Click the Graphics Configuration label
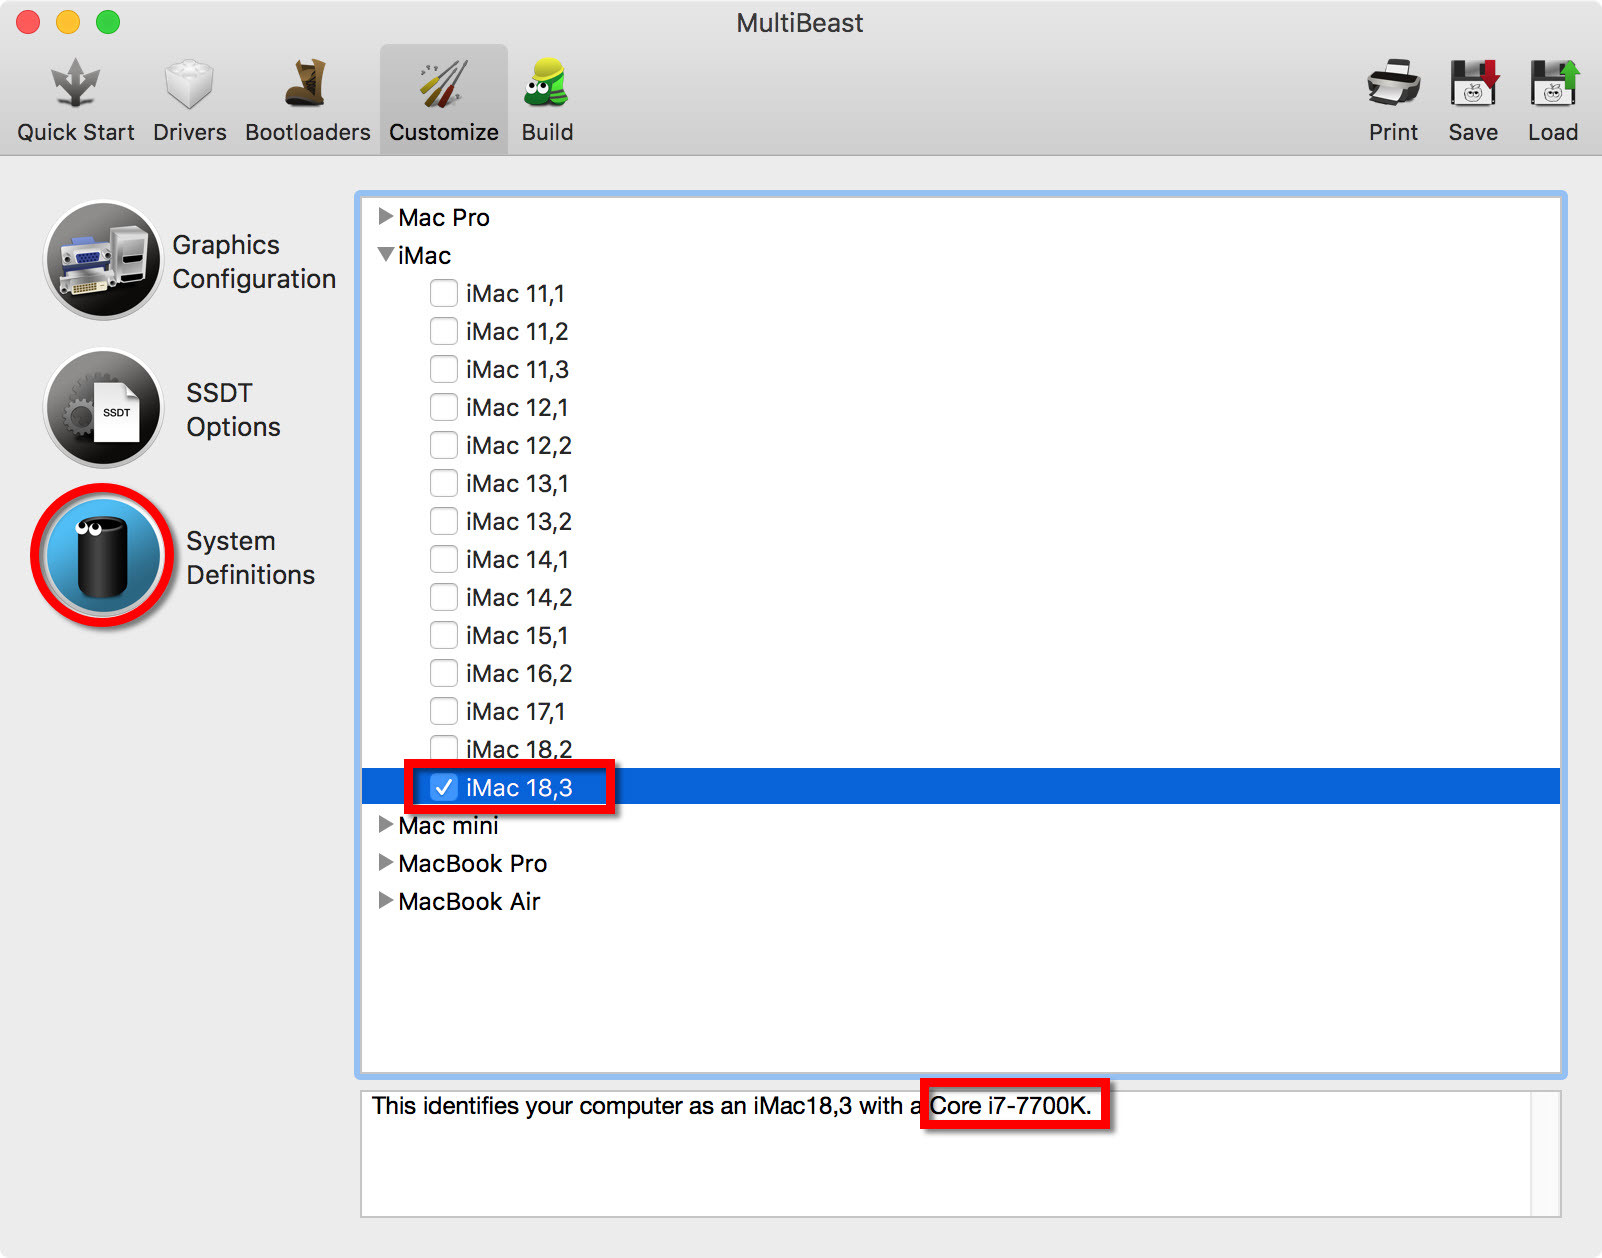The width and height of the screenshot is (1602, 1258). coord(254,262)
